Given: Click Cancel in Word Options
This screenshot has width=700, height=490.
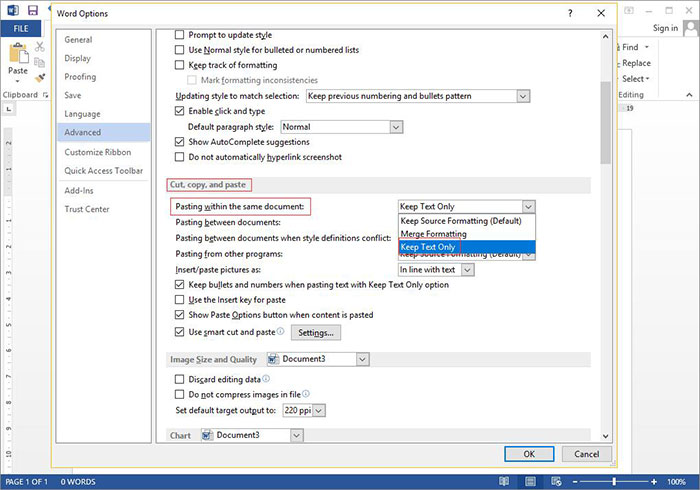Looking at the screenshot, I should tap(587, 454).
